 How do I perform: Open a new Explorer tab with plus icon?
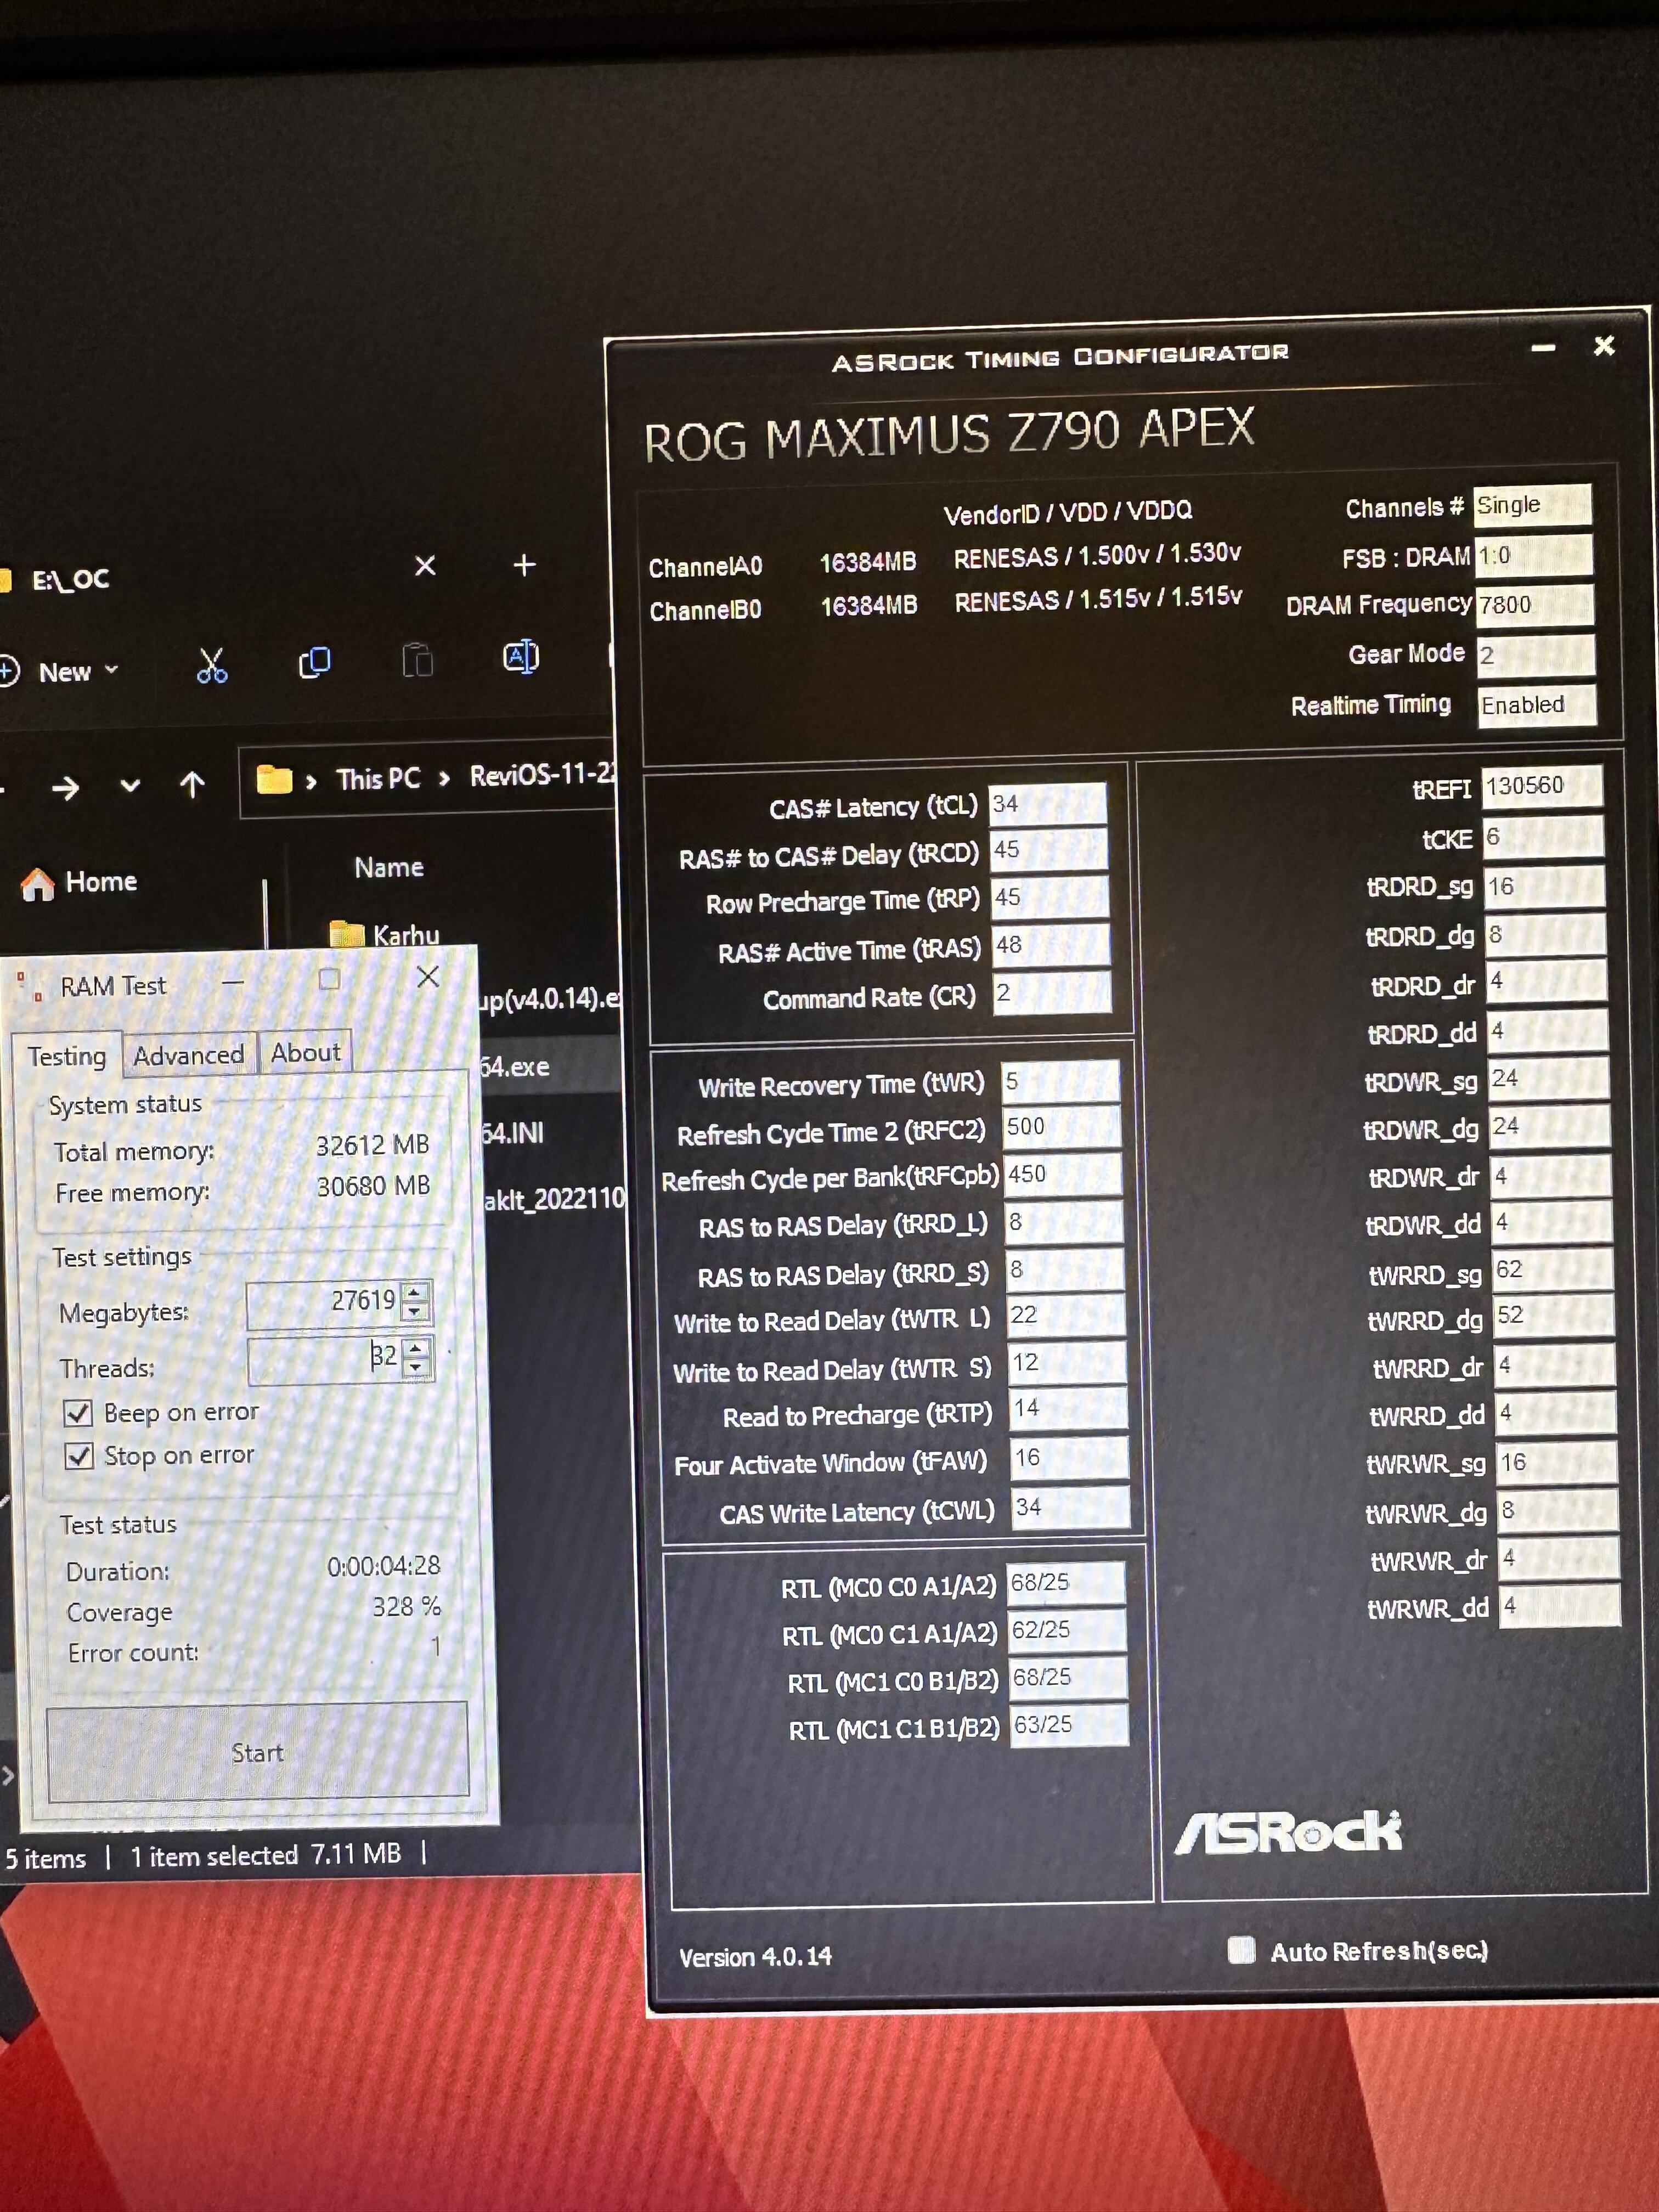coord(524,565)
